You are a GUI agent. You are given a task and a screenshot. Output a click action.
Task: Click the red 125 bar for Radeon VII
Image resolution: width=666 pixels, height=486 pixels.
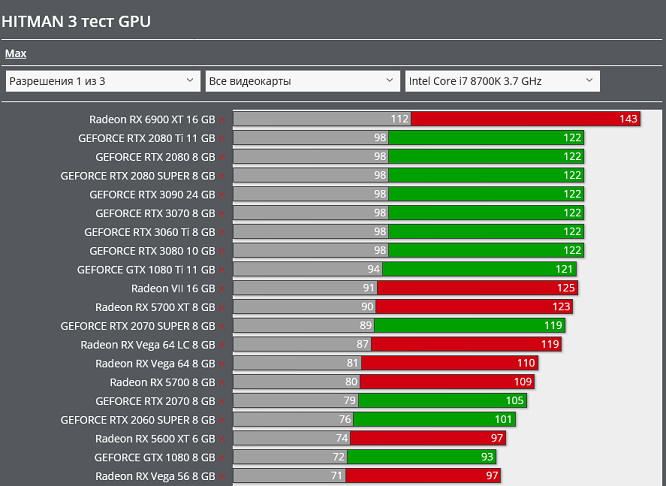click(x=477, y=288)
